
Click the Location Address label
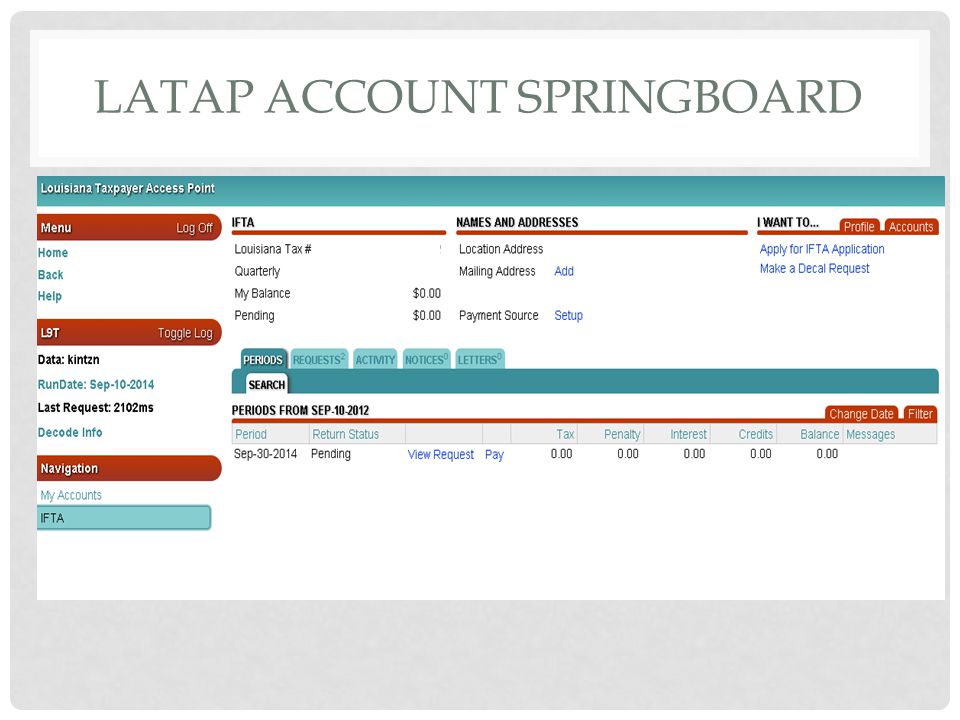click(x=501, y=249)
